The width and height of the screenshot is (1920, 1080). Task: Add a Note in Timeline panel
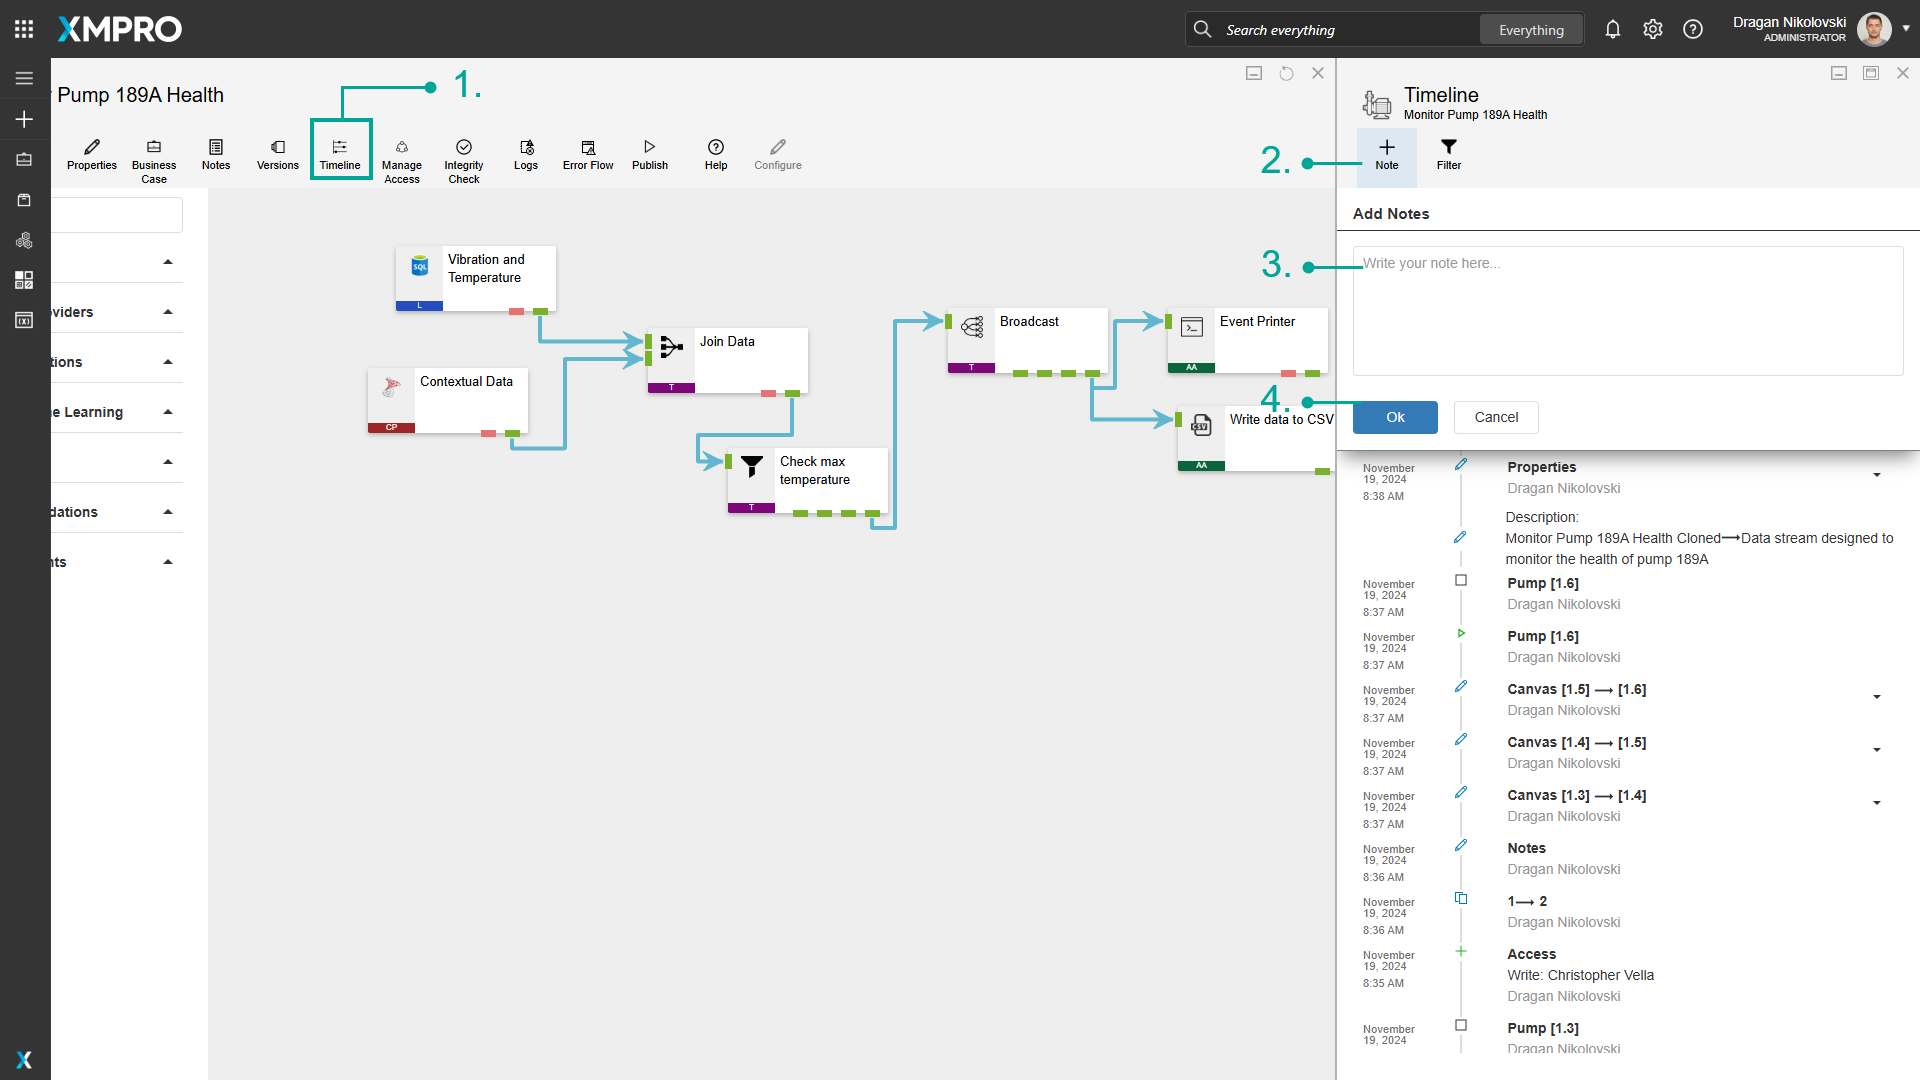click(x=1386, y=155)
